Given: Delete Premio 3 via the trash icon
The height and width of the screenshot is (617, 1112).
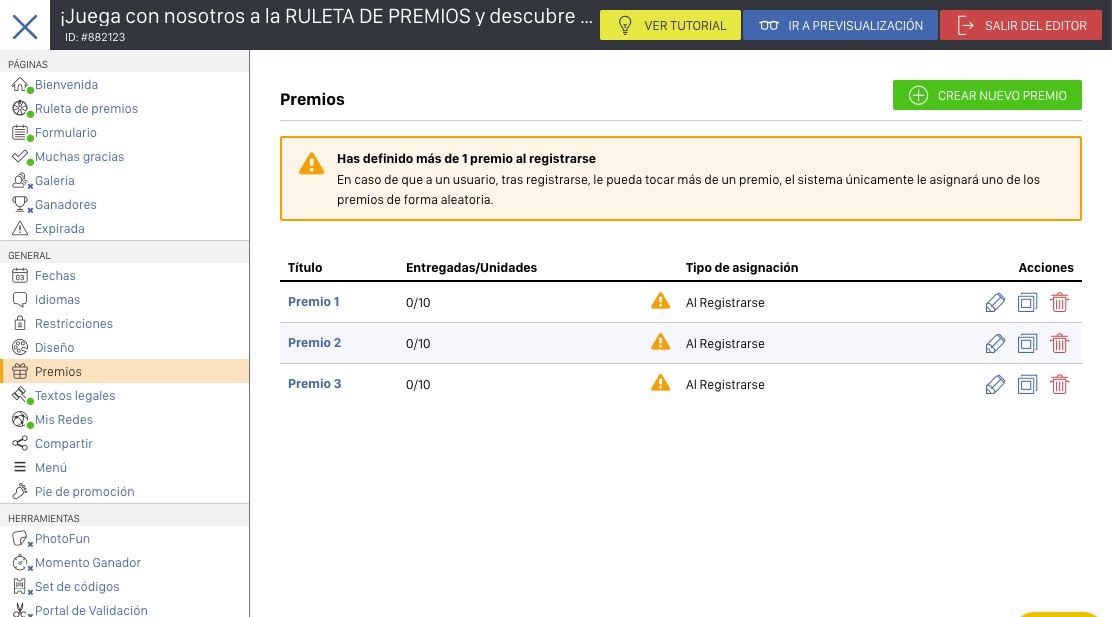Looking at the screenshot, I should (x=1059, y=384).
